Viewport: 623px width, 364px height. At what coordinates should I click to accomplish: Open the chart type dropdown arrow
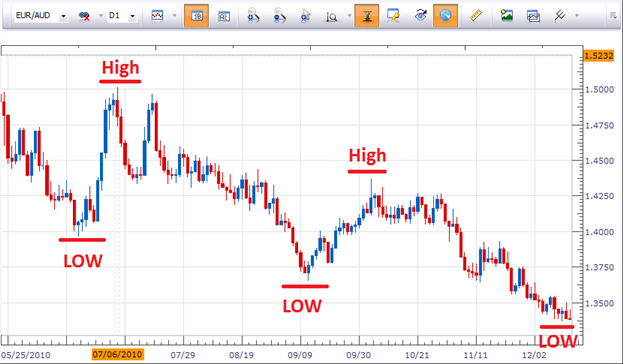(x=174, y=15)
